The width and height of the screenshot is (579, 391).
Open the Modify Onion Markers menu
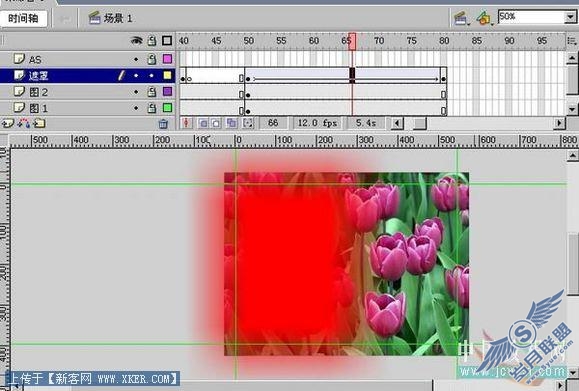(248, 123)
